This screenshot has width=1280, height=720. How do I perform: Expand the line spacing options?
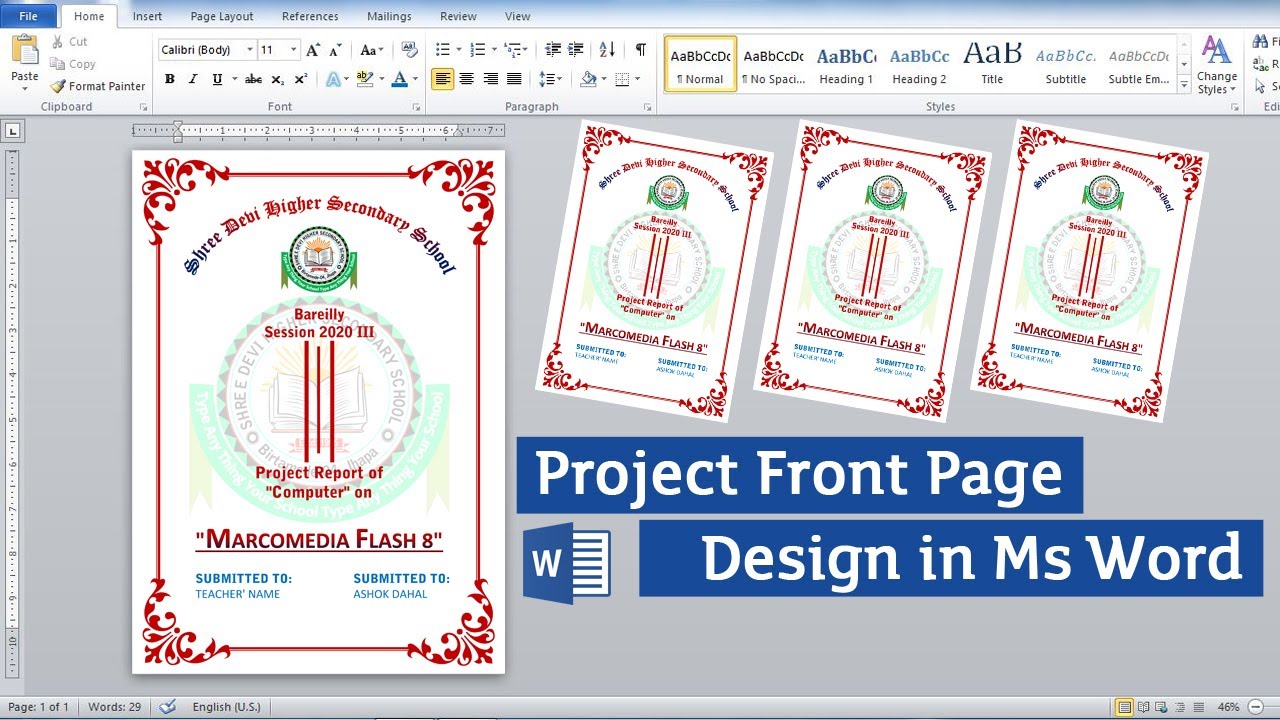[x=549, y=79]
